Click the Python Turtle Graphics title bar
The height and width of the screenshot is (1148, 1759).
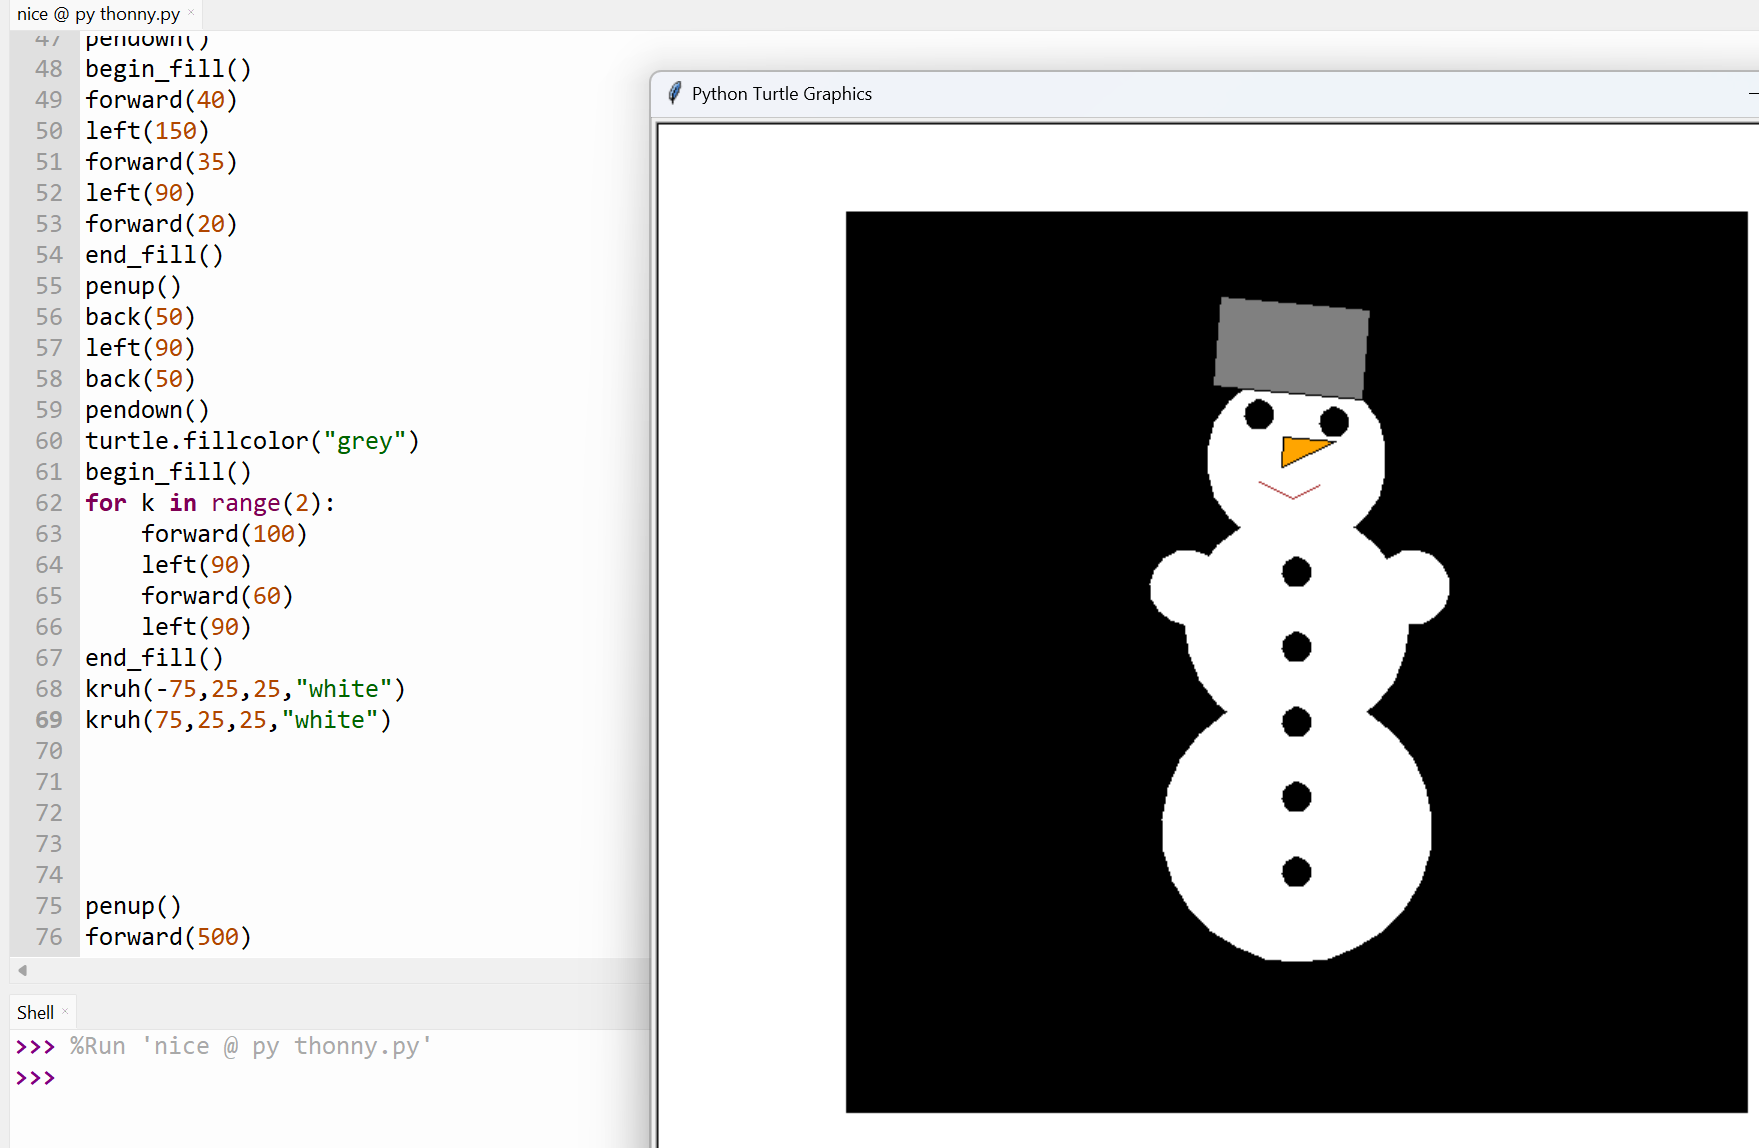point(1100,94)
